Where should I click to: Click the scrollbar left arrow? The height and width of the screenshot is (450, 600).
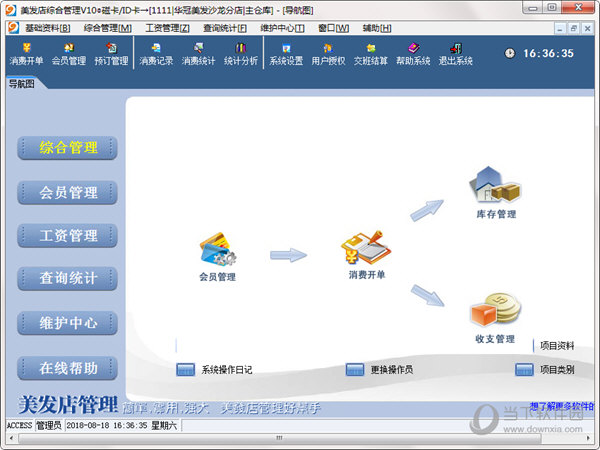[11, 438]
